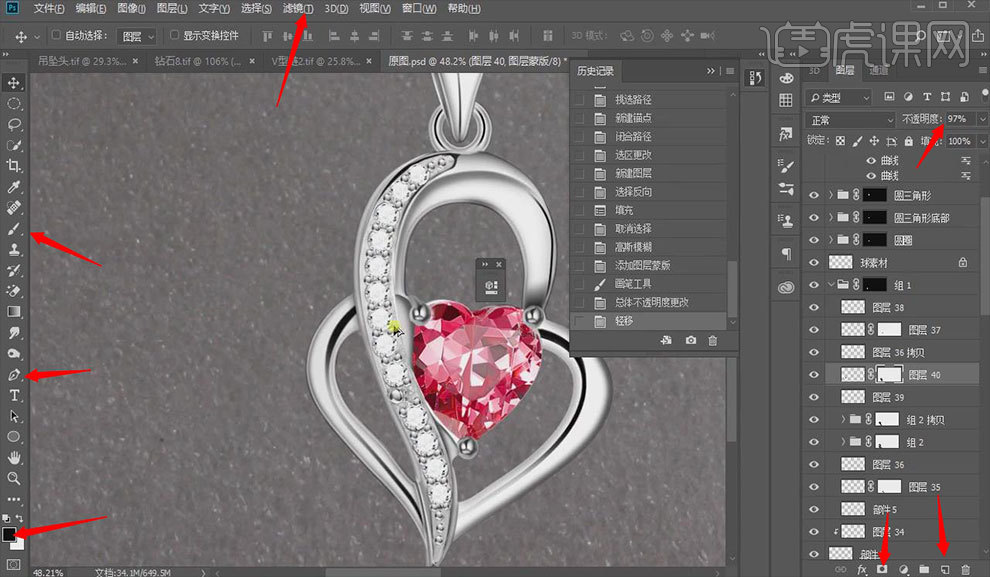Select the Zoom tool
The width and height of the screenshot is (990, 577).
(x=14, y=479)
